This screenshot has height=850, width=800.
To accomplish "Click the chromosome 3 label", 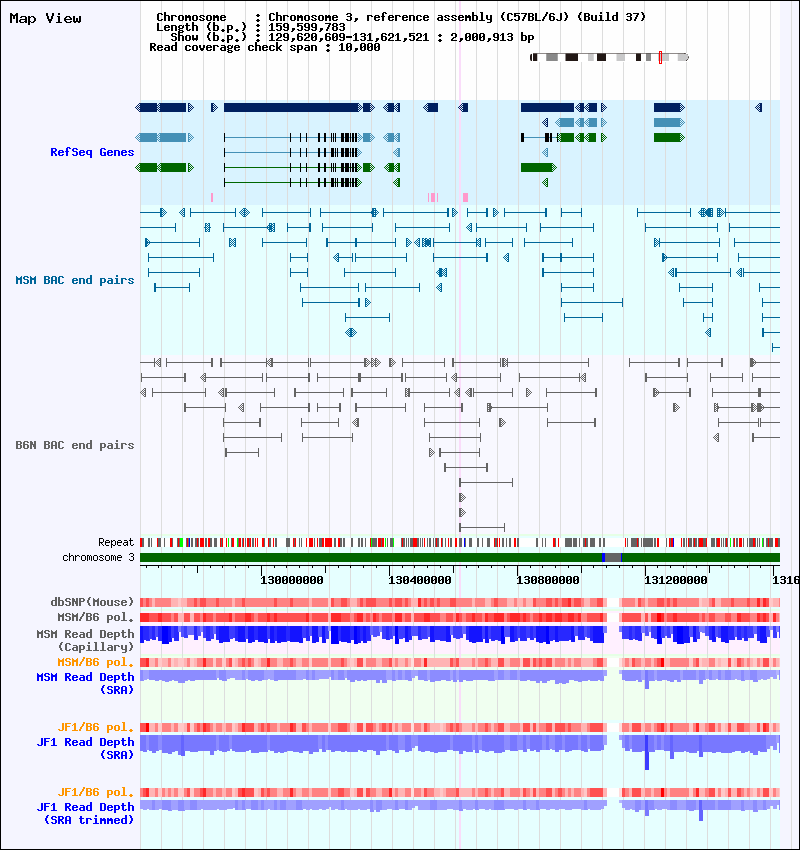I will coord(98,557).
